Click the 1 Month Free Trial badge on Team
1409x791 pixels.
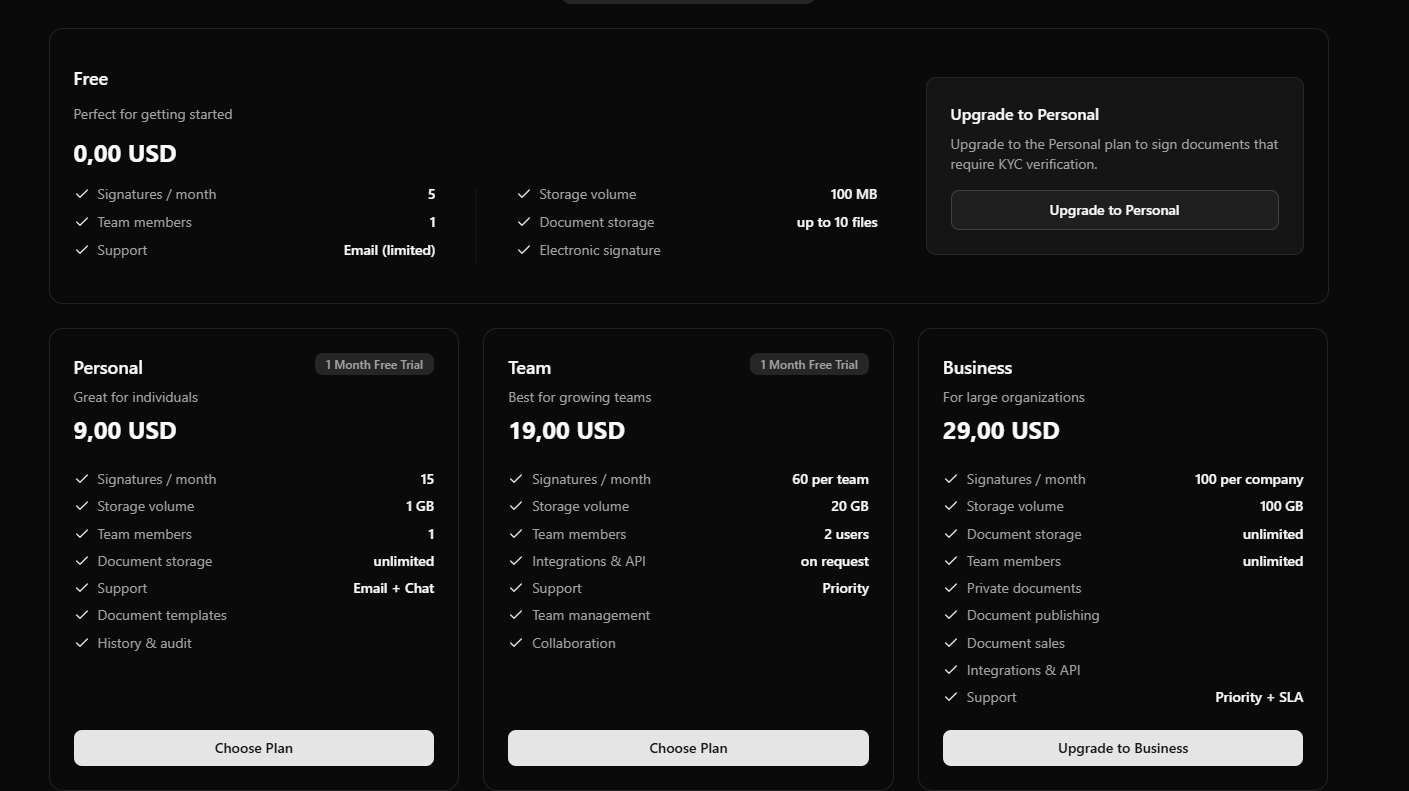click(808, 364)
